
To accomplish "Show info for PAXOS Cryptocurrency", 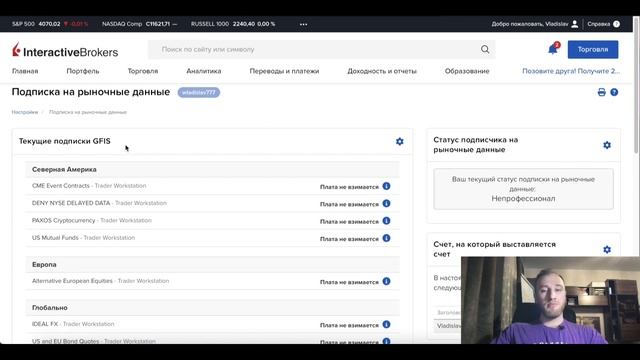I will 386,221.
